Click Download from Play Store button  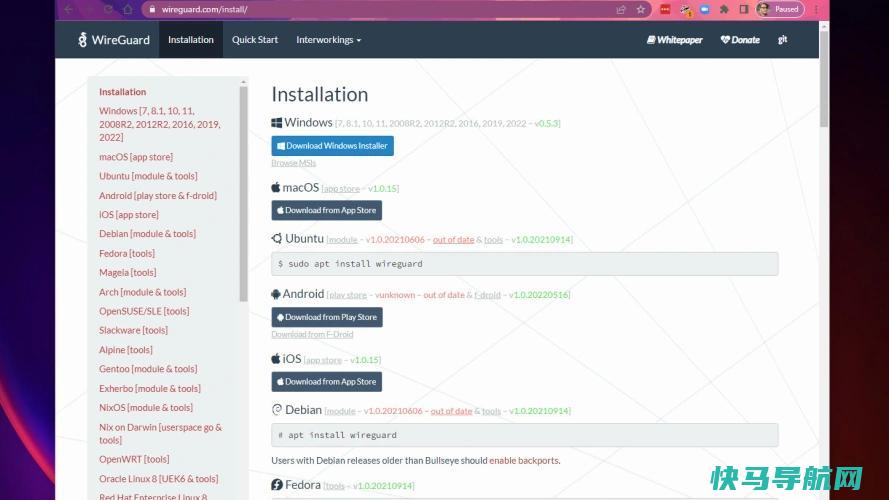(x=327, y=317)
